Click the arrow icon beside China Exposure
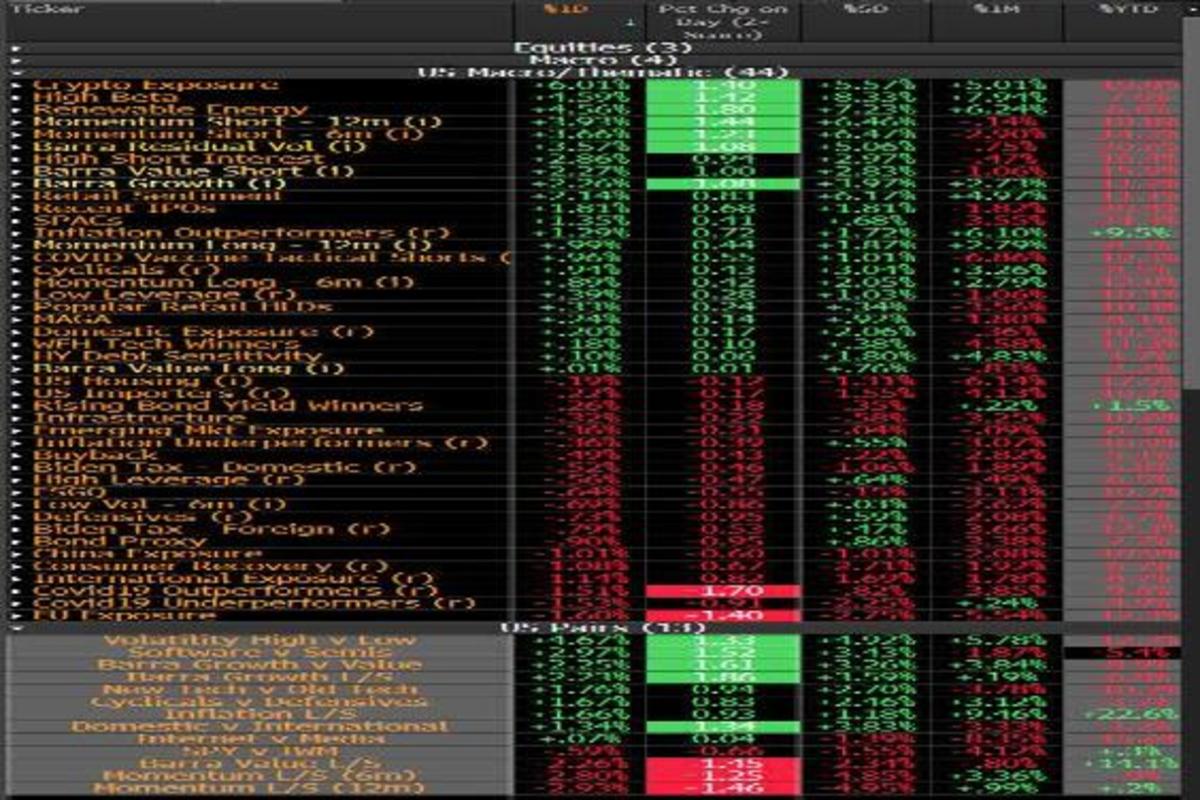Image resolution: width=1200 pixels, height=800 pixels. pyautogui.click(x=16, y=554)
